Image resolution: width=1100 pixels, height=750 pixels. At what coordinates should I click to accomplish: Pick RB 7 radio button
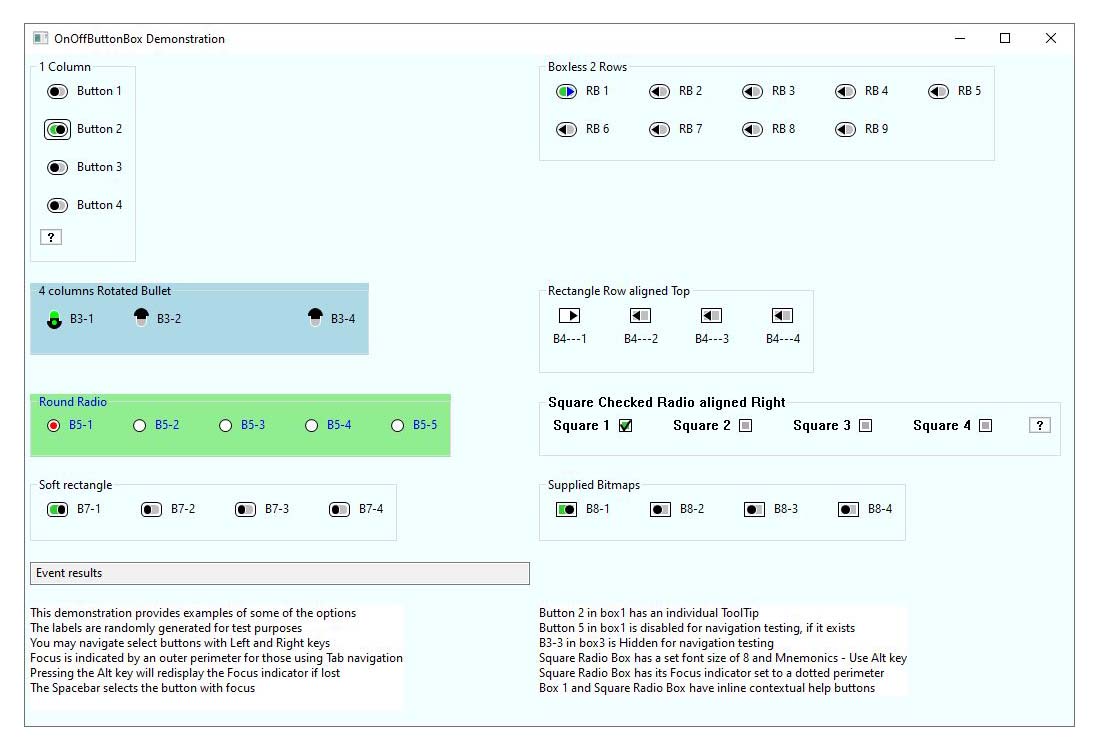click(659, 129)
